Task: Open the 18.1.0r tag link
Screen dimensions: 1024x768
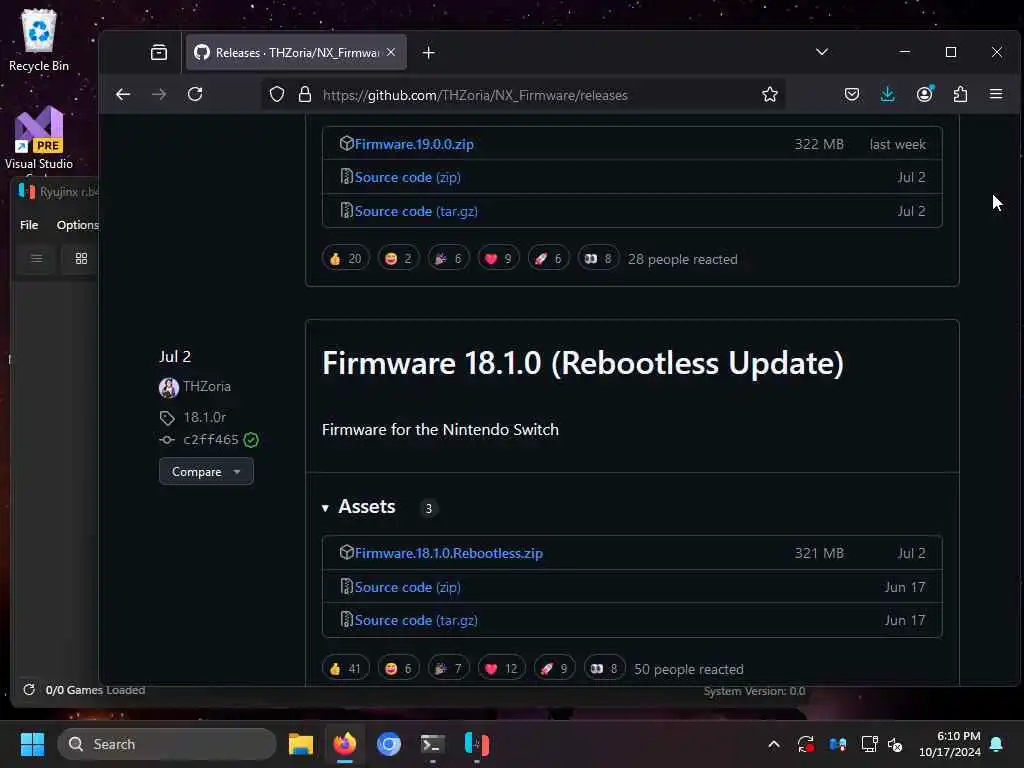Action: click(x=204, y=417)
